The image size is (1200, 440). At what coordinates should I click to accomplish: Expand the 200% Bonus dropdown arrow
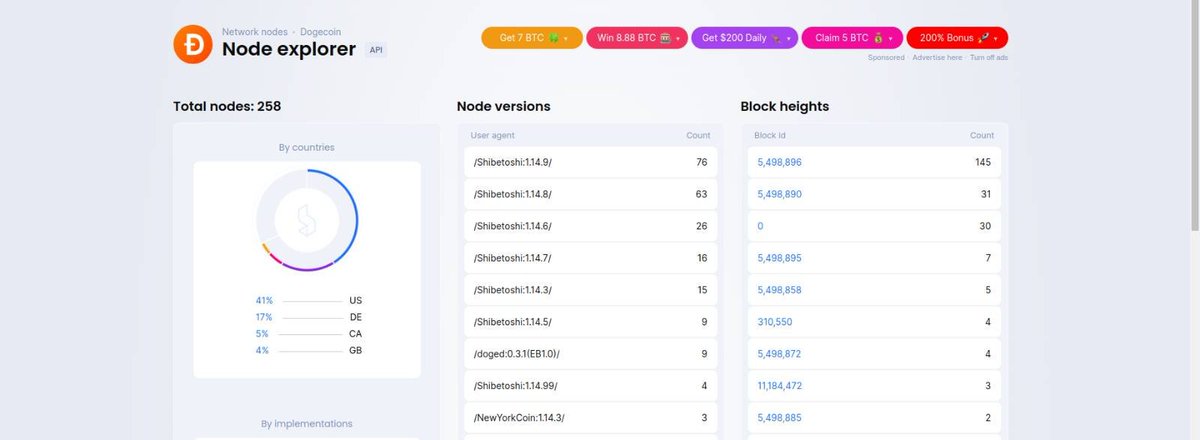tap(995, 39)
